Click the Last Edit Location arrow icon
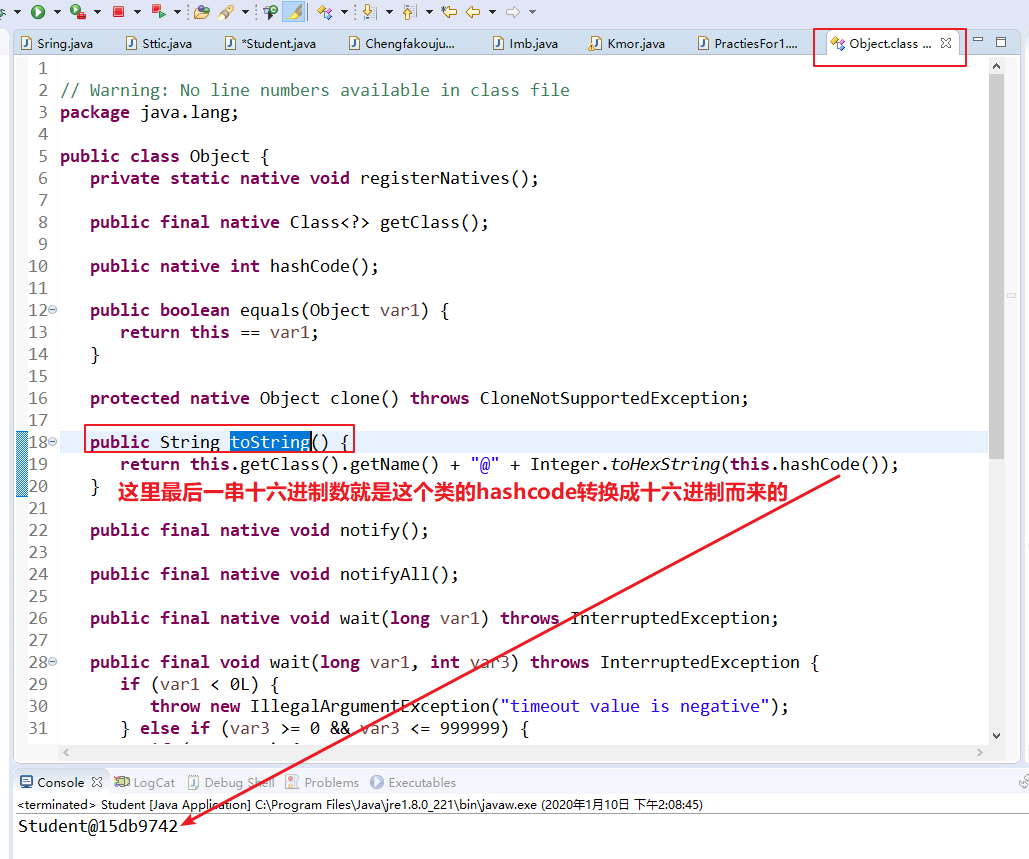Screen dimensions: 1029x859 tap(450, 12)
